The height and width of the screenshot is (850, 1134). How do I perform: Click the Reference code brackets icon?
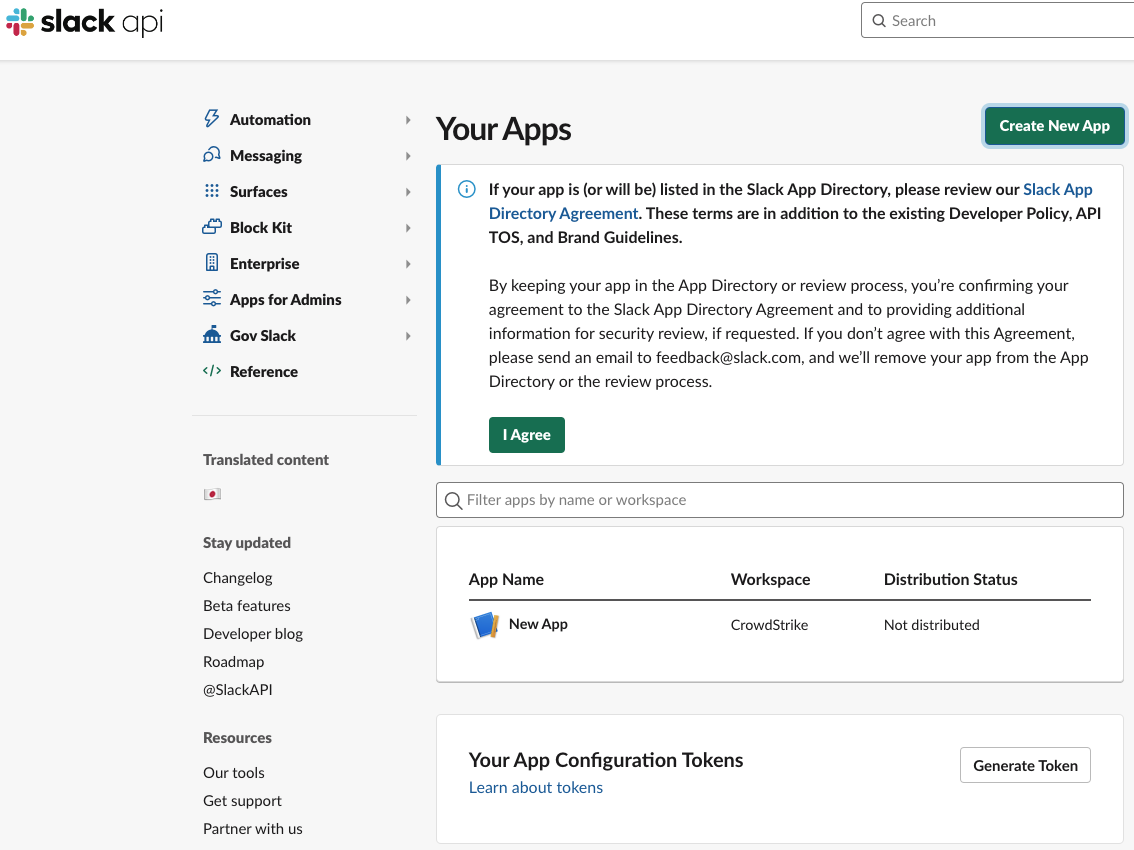coord(212,371)
